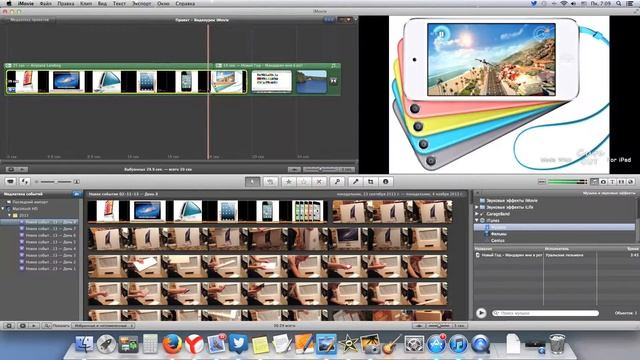Open the music and sound effects browser
The image size is (640, 360).
tap(594, 182)
